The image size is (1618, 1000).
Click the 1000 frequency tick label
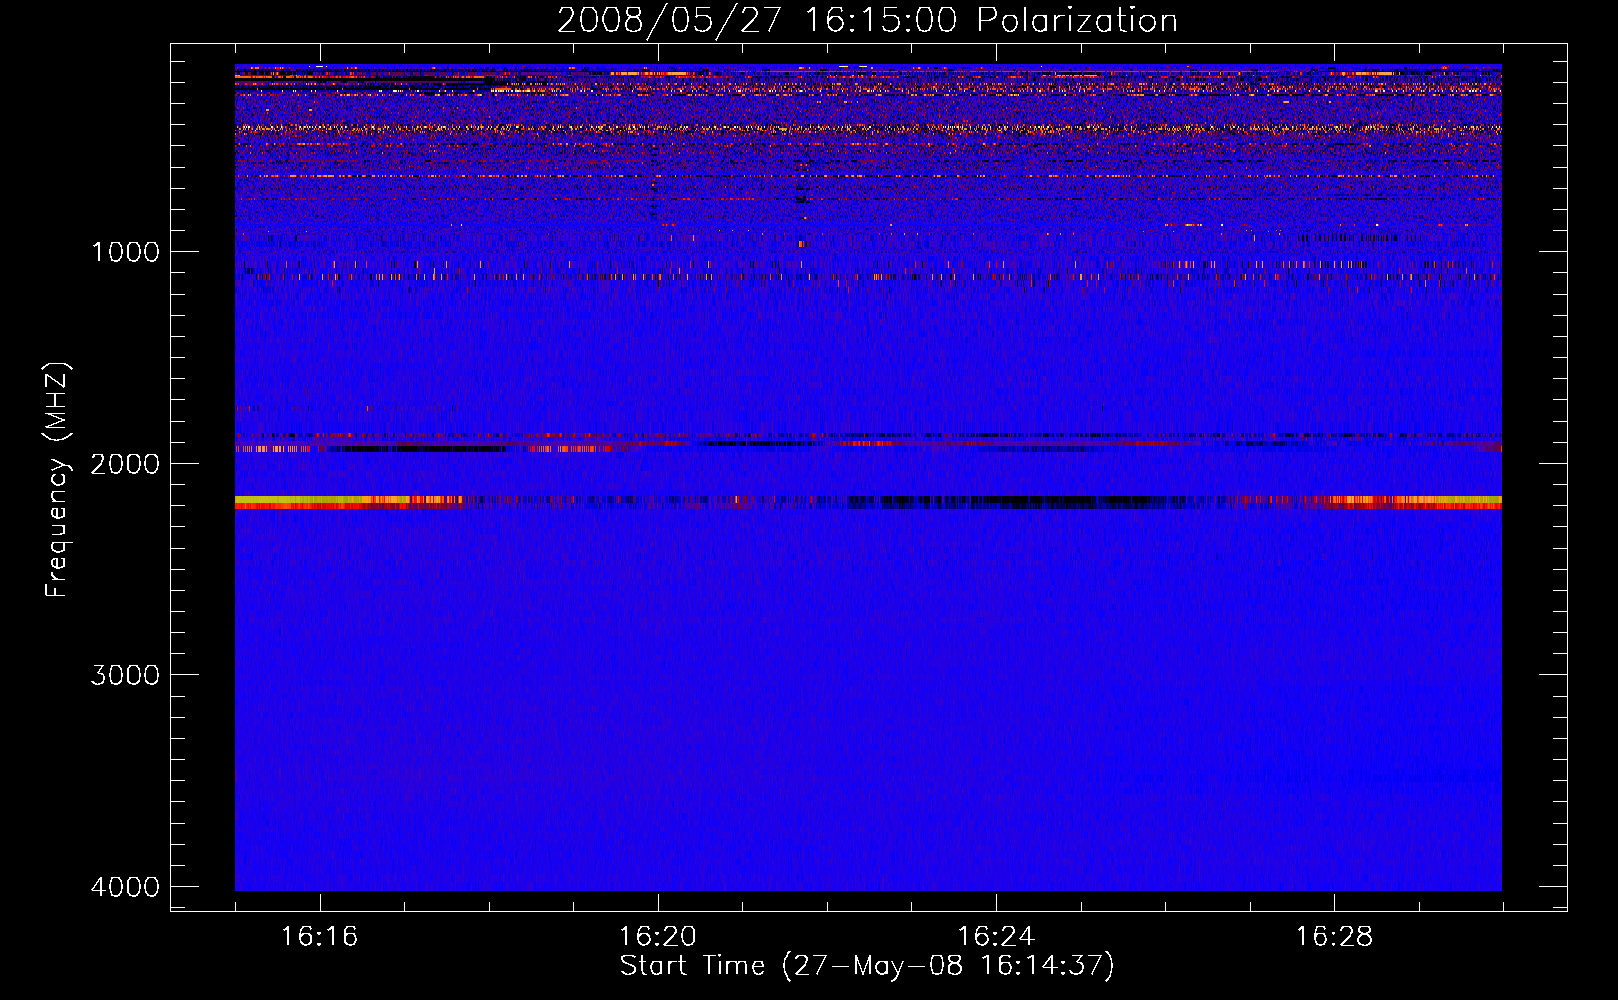(x=126, y=252)
